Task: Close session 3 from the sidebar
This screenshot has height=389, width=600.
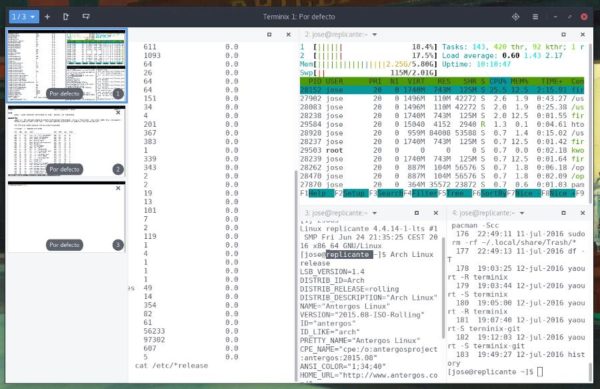Action: click(118, 188)
